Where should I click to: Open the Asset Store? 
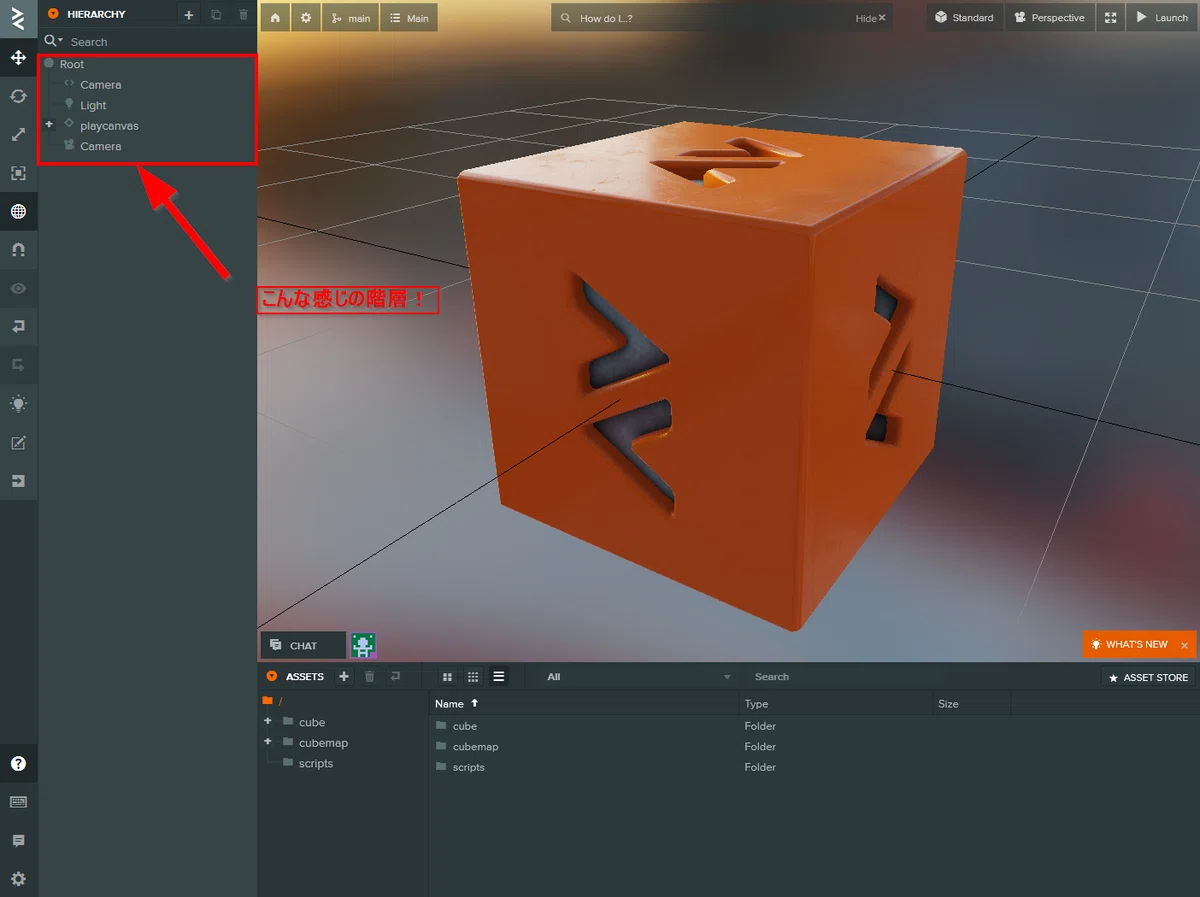click(1148, 677)
